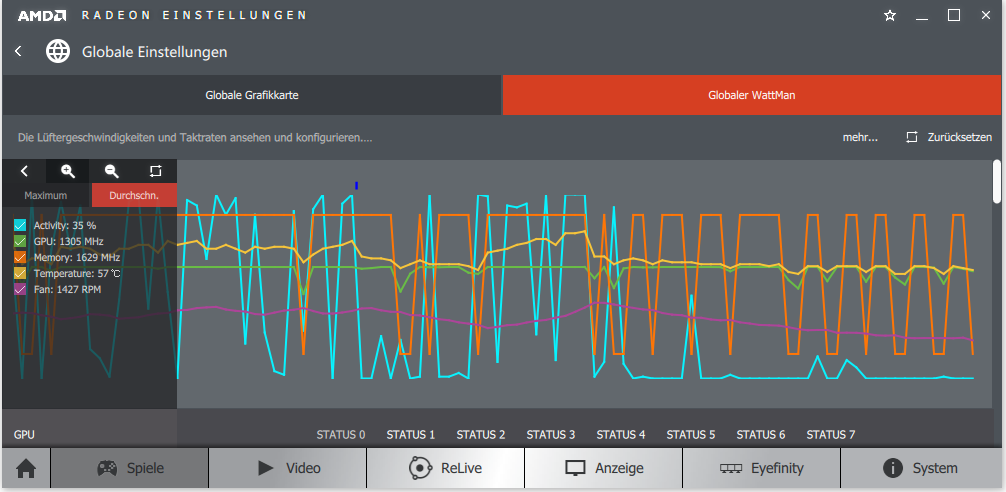The width and height of the screenshot is (1006, 492).
Task: Click the play icon in Video
Action: point(266,468)
